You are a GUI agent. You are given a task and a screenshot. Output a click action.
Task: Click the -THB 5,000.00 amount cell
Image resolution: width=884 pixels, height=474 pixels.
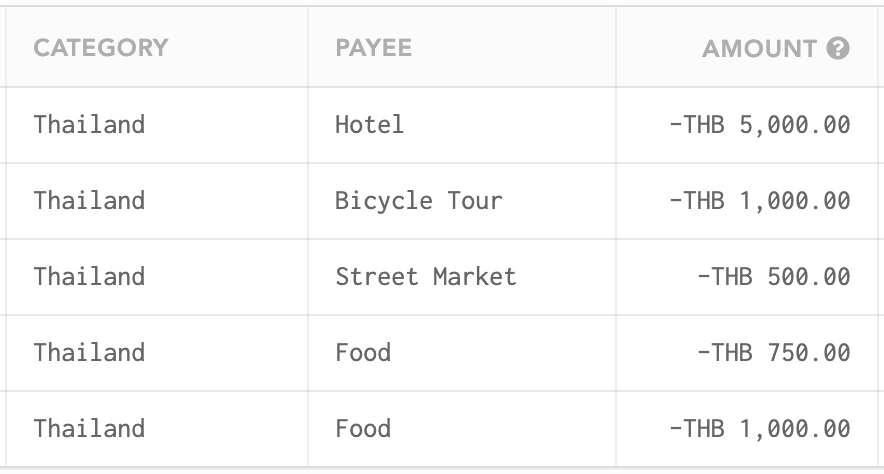click(759, 125)
